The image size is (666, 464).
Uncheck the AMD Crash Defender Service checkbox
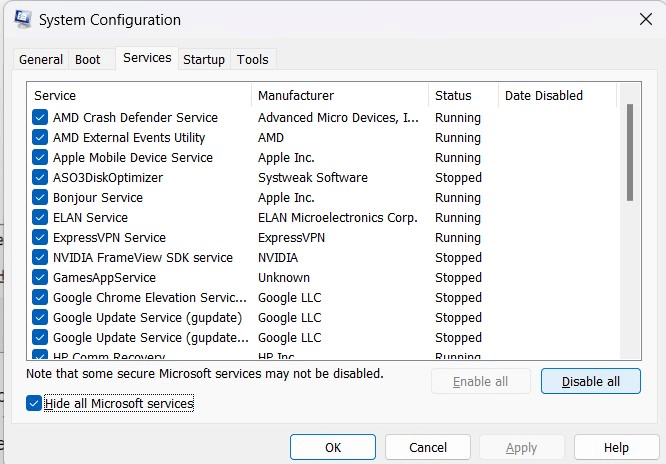pos(40,118)
